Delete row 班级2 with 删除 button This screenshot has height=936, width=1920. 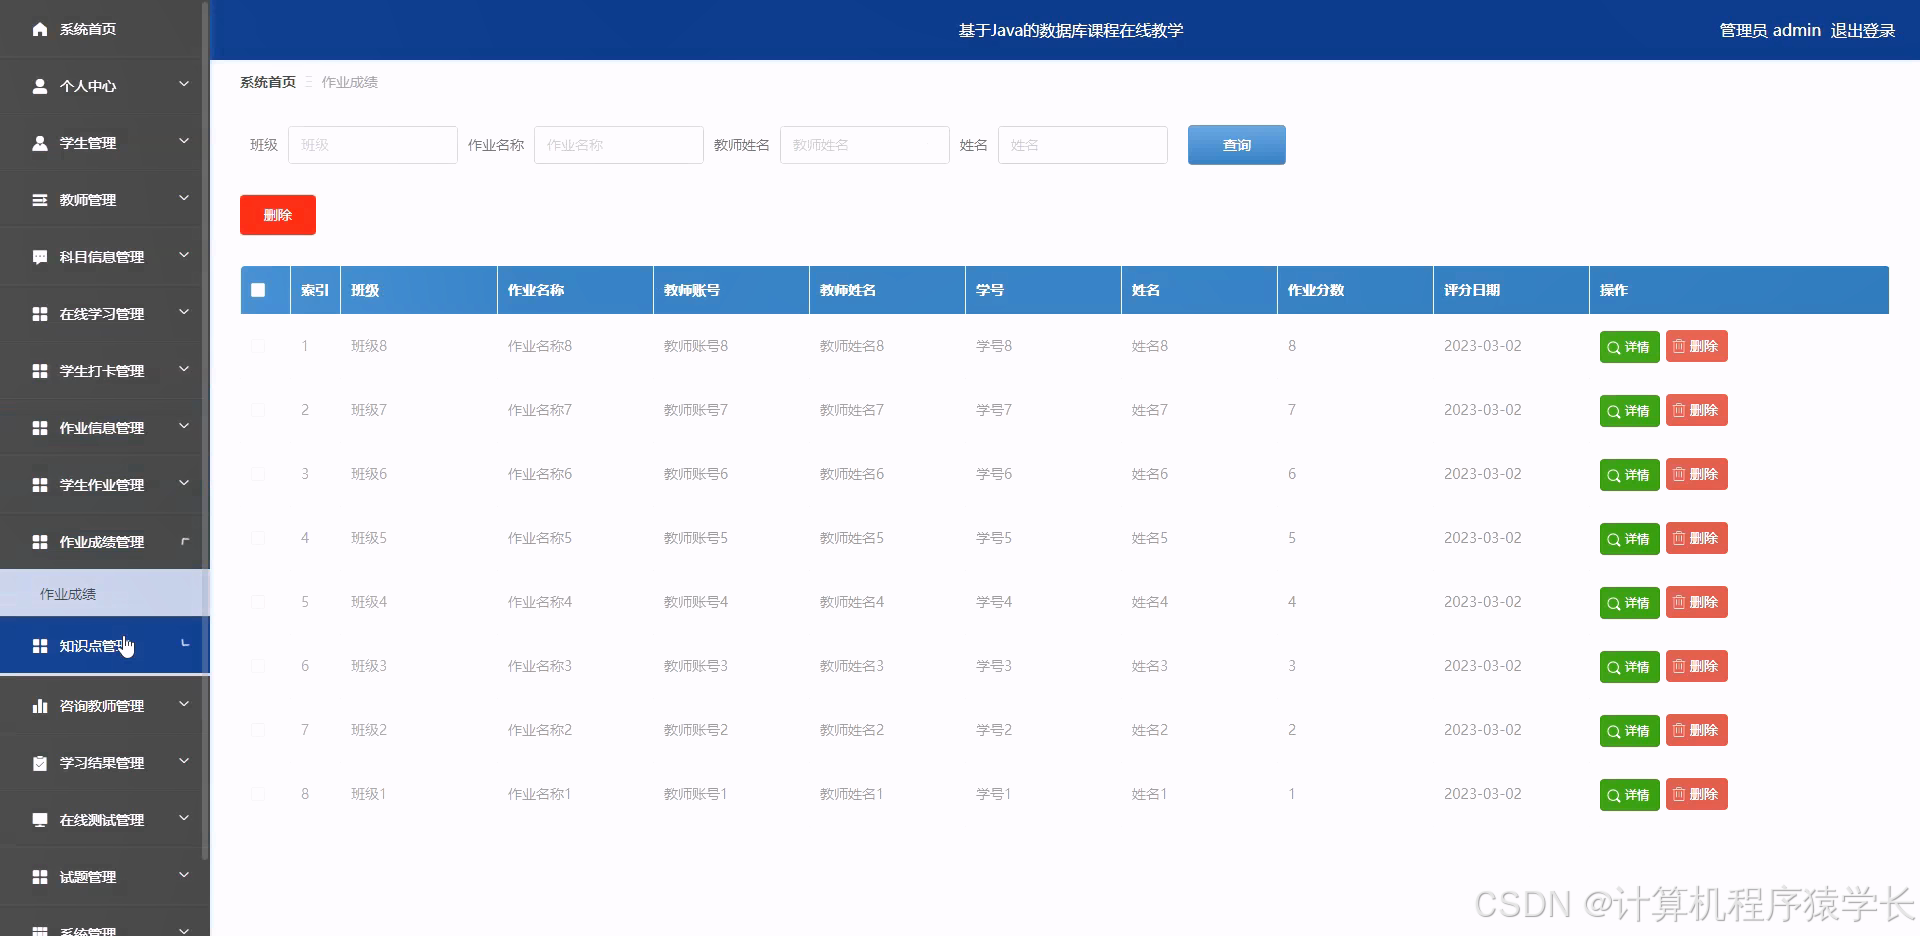tap(1697, 730)
